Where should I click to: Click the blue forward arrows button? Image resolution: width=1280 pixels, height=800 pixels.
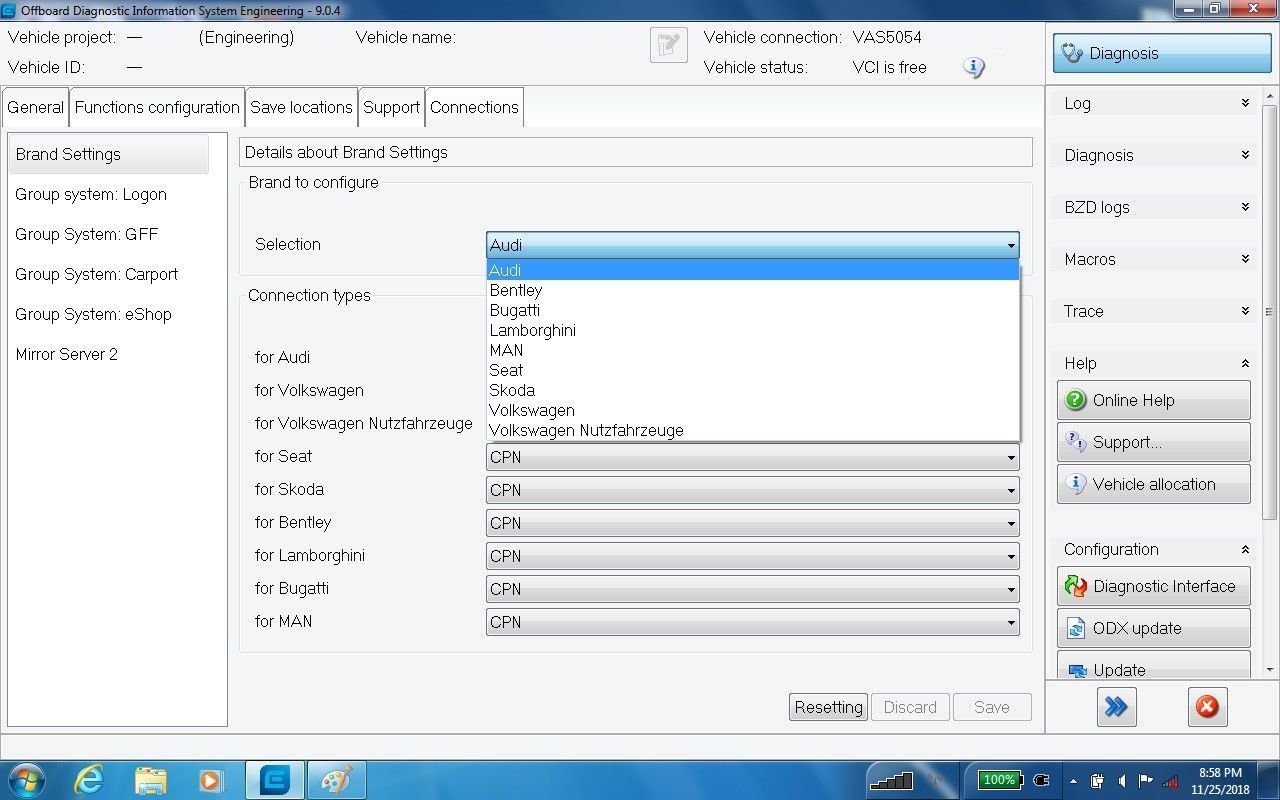pos(1116,707)
